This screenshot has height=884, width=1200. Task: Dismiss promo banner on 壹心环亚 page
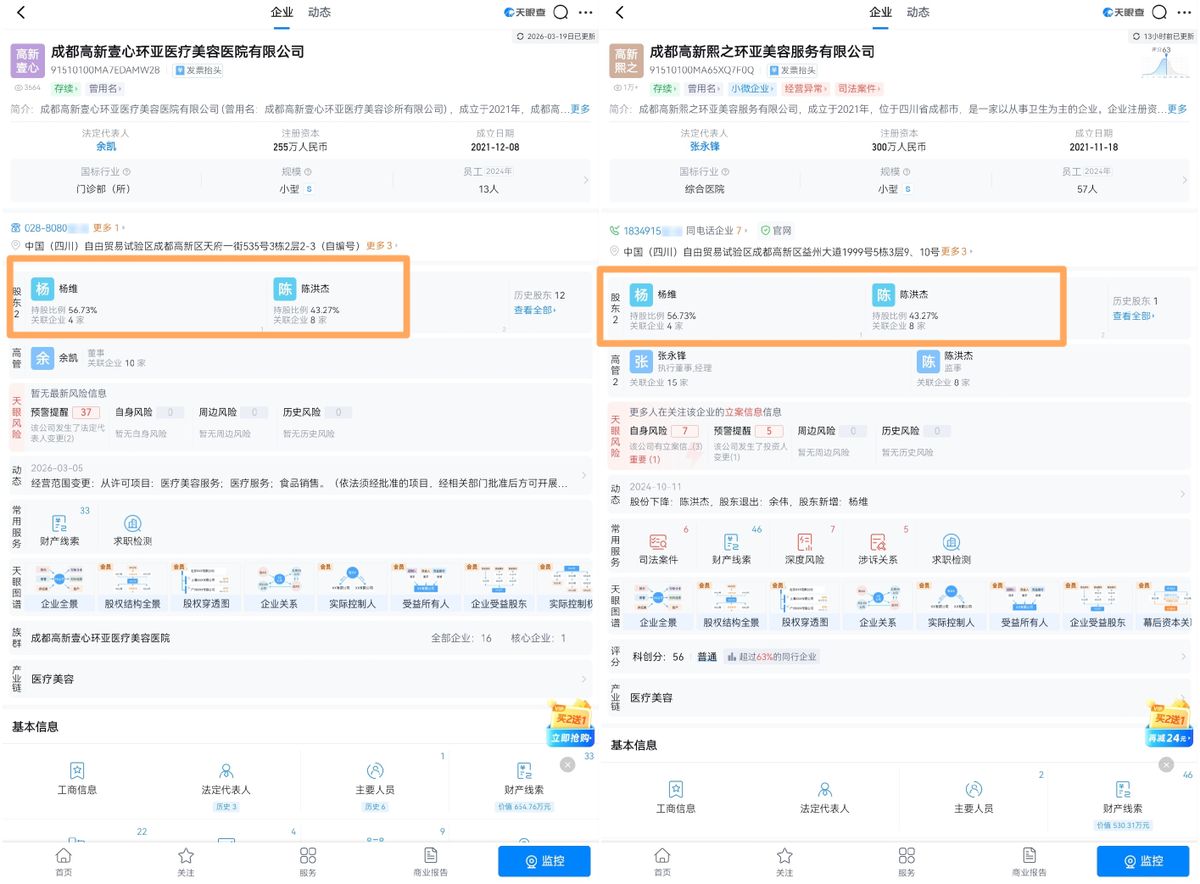click(x=567, y=765)
